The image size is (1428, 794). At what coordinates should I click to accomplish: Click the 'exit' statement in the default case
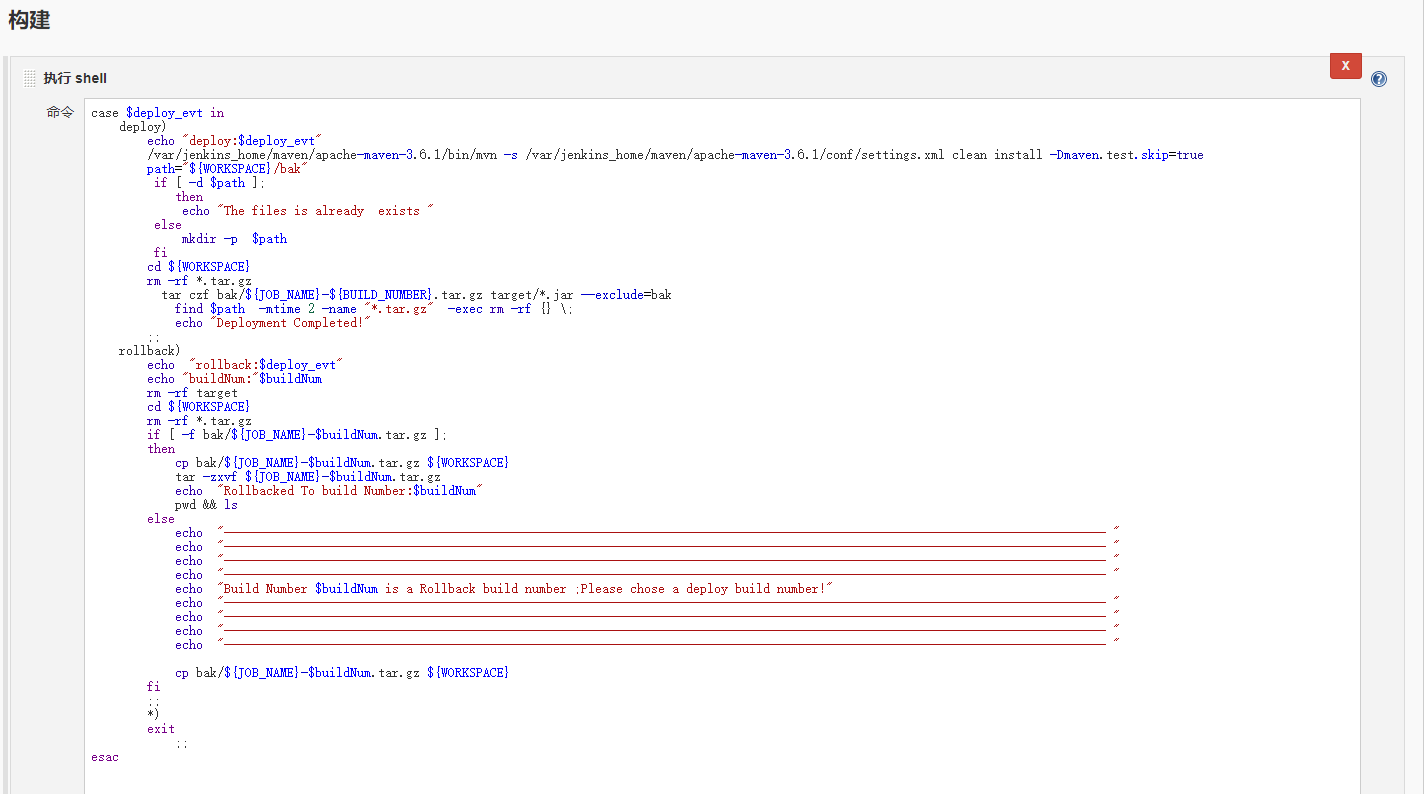point(160,728)
